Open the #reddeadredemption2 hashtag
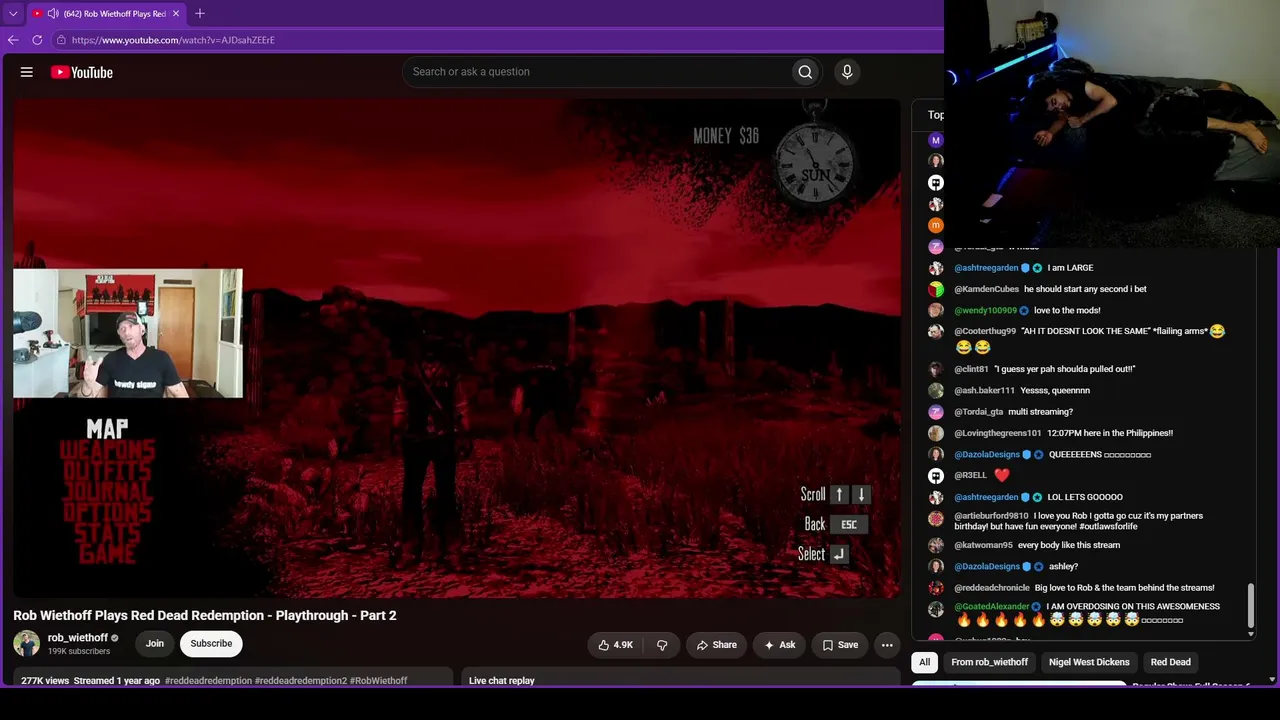Screen dimensions: 1280x720 [x=301, y=681]
